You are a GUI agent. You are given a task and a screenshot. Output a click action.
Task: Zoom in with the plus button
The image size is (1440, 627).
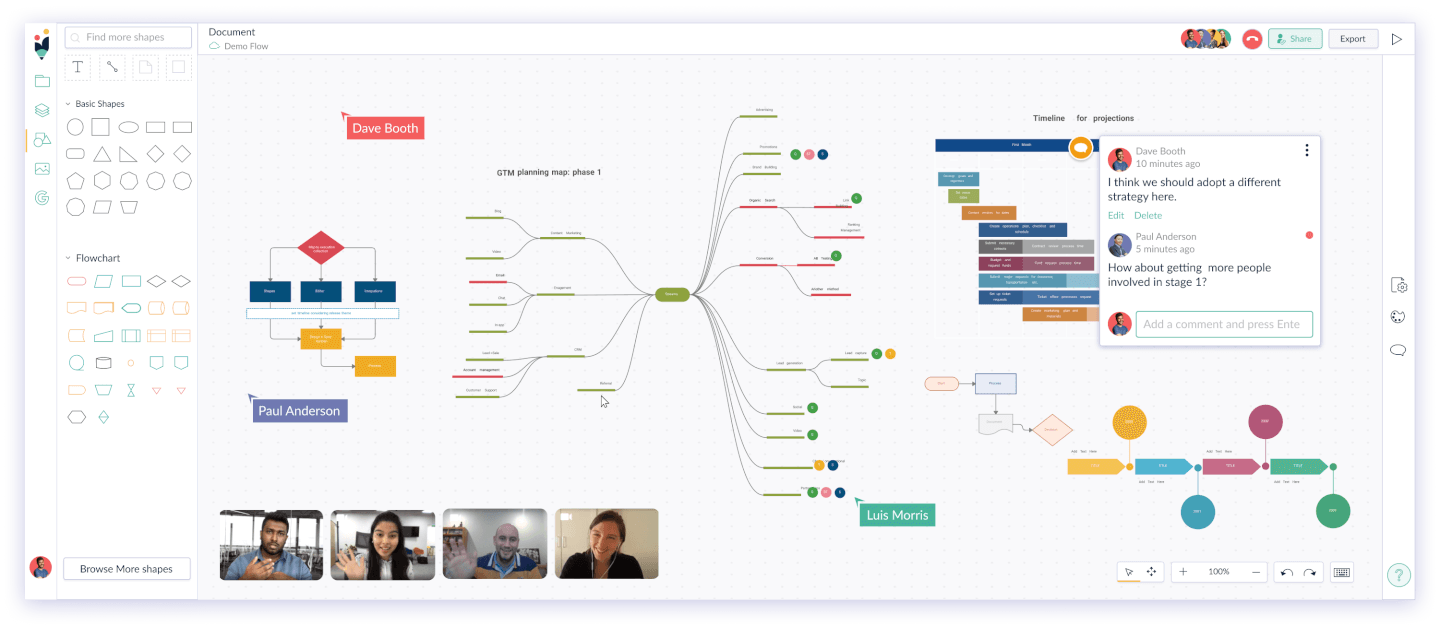pos(1183,572)
